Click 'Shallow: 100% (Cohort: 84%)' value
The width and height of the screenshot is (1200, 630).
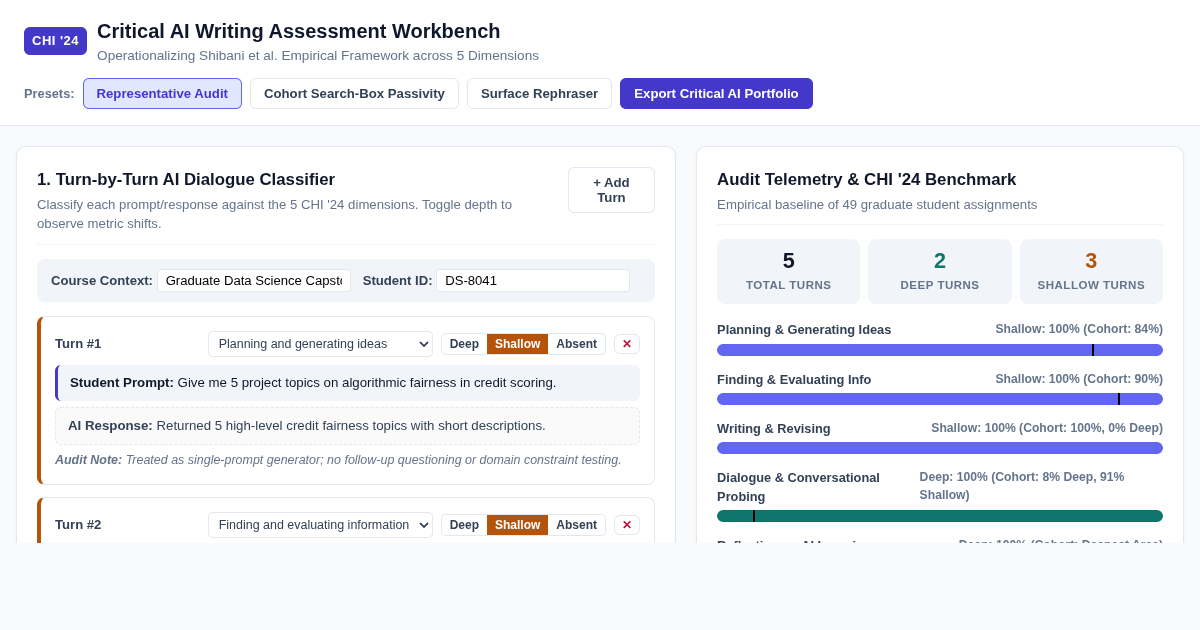point(1079,329)
